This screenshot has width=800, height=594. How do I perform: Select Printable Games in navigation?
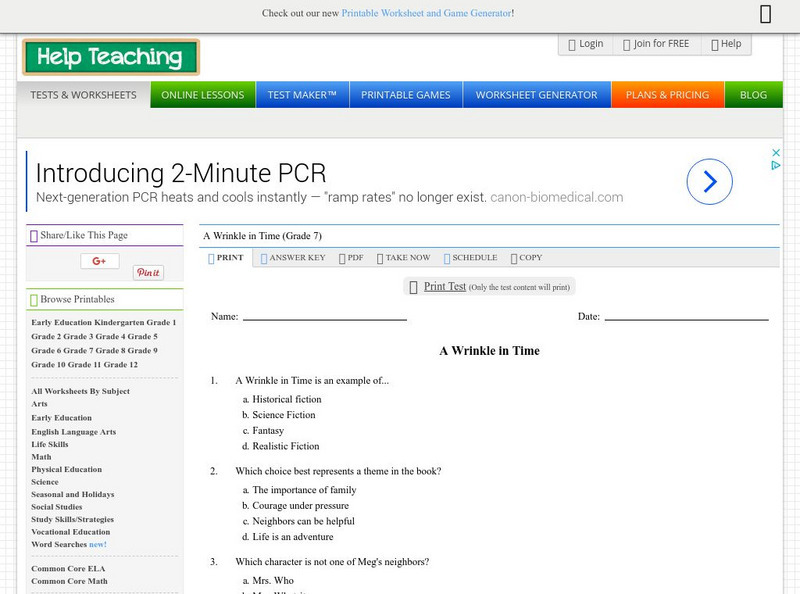tap(406, 95)
